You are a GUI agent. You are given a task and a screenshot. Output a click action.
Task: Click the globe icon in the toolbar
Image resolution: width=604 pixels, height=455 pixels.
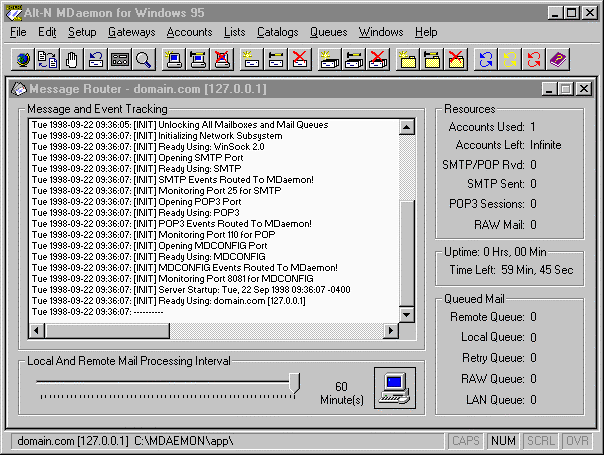coord(23,59)
